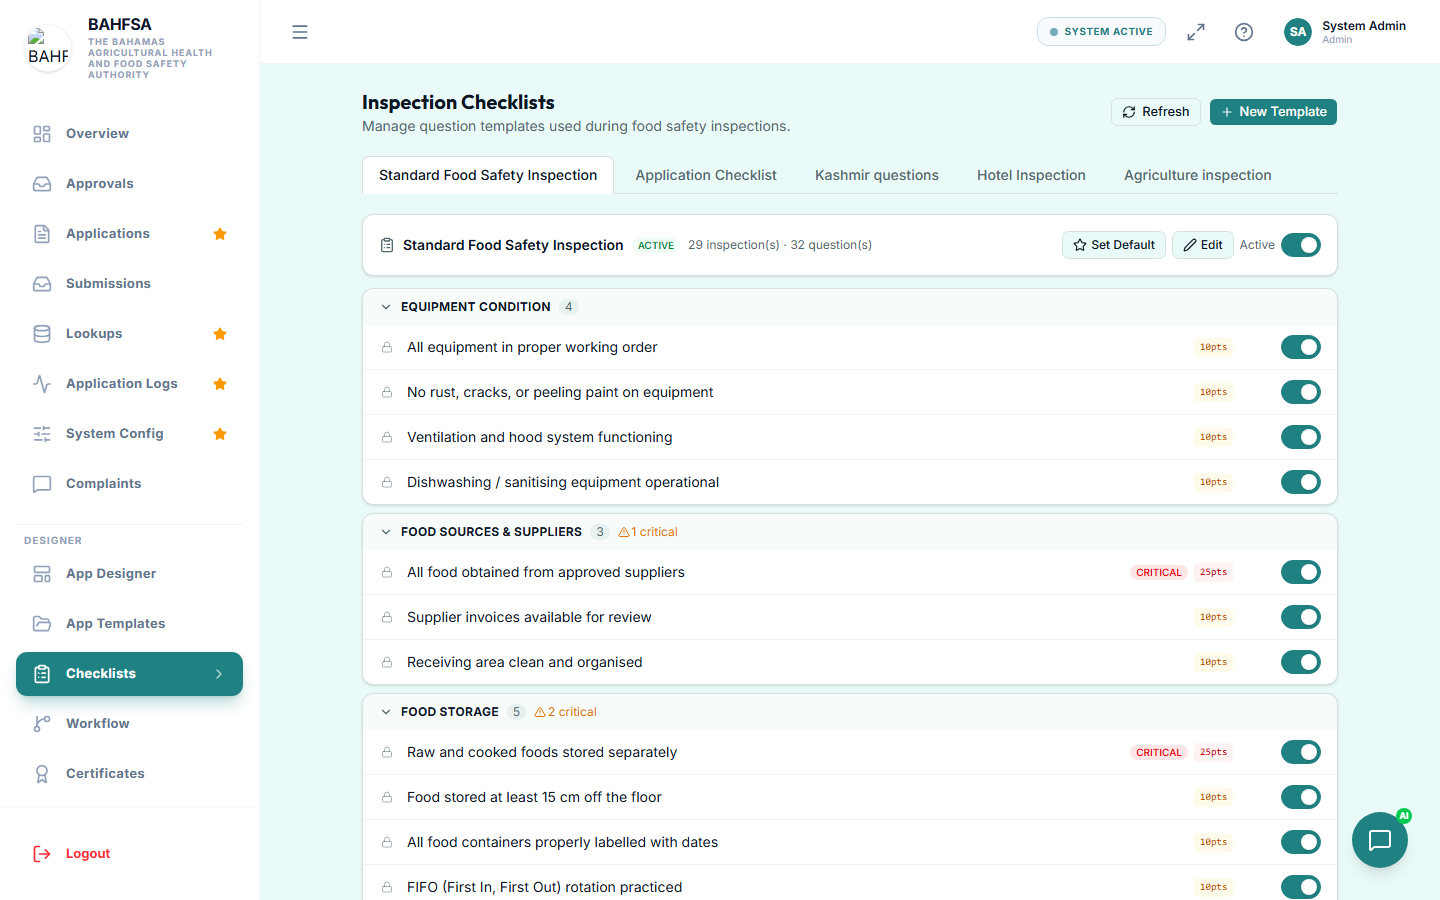Switch to Application Checklist tab
The width and height of the screenshot is (1440, 900).
tap(706, 175)
